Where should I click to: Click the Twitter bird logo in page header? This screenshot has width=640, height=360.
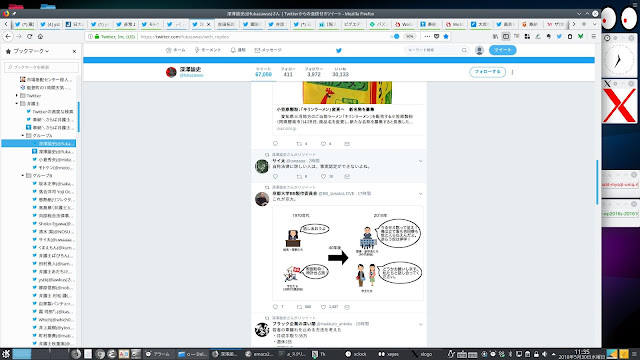(x=338, y=50)
